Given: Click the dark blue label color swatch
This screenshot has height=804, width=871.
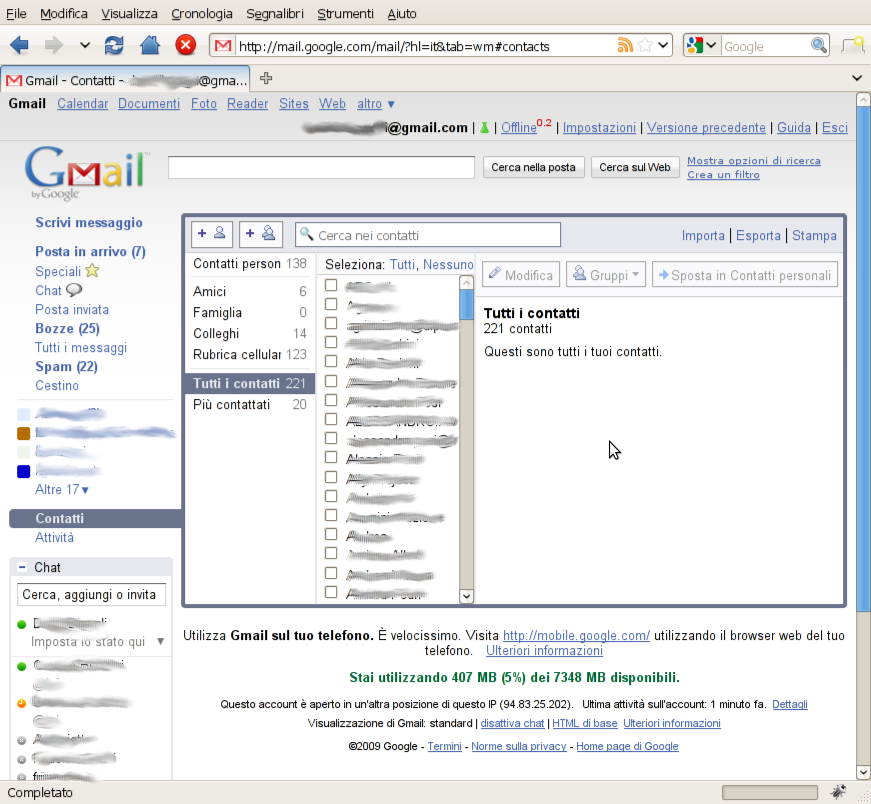Looking at the screenshot, I should coord(23,471).
